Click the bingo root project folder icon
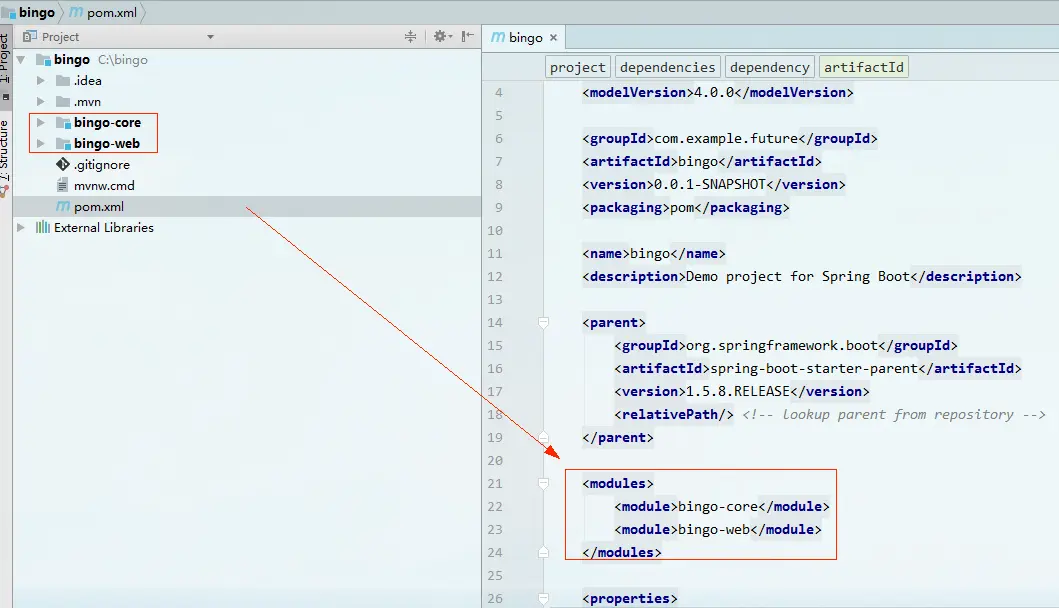 coord(43,59)
